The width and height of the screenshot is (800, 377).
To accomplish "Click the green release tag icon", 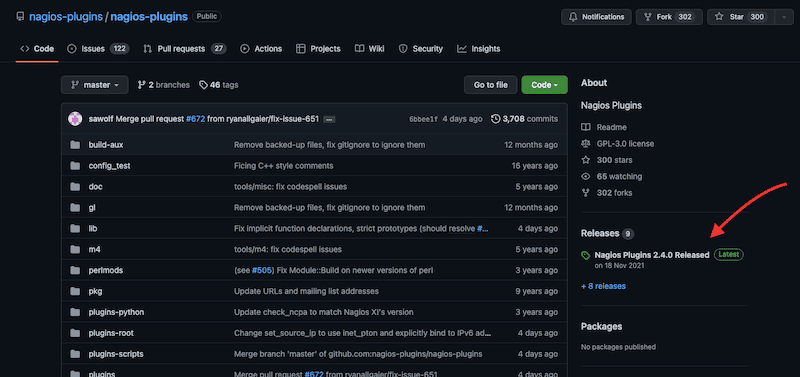I will (585, 255).
